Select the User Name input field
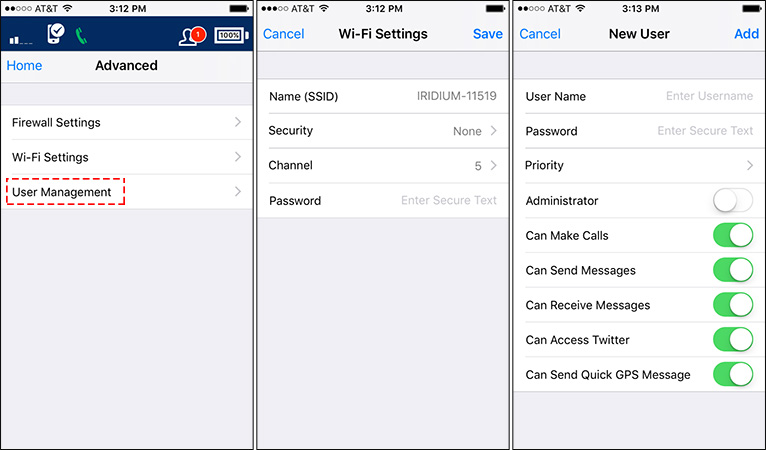The height and width of the screenshot is (450, 766). (639, 96)
